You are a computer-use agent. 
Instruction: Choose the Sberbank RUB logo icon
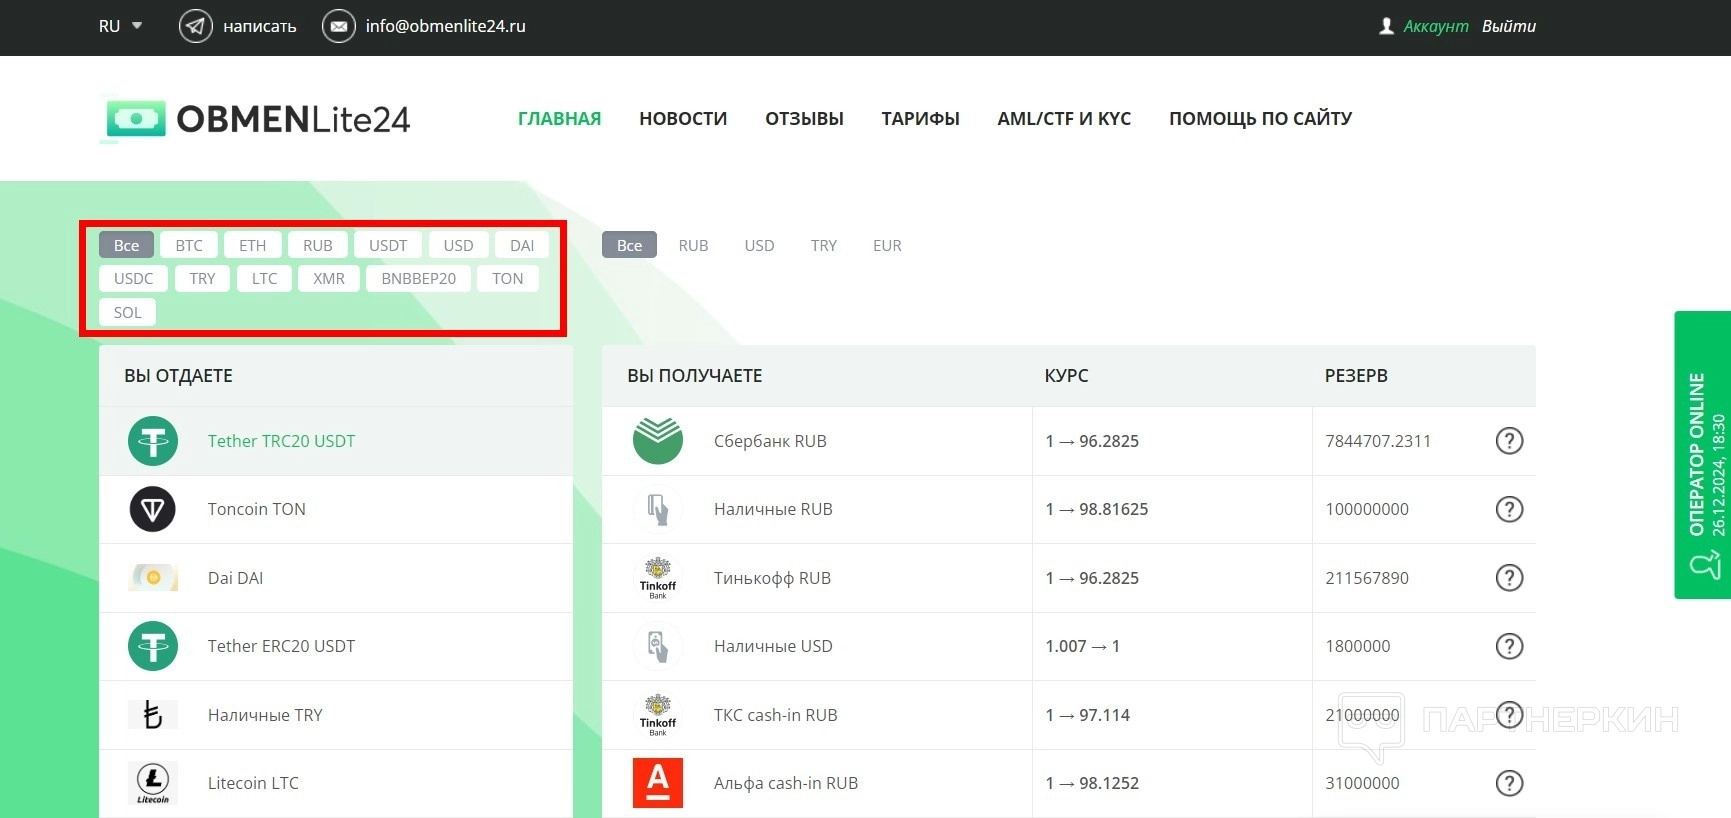click(x=658, y=441)
